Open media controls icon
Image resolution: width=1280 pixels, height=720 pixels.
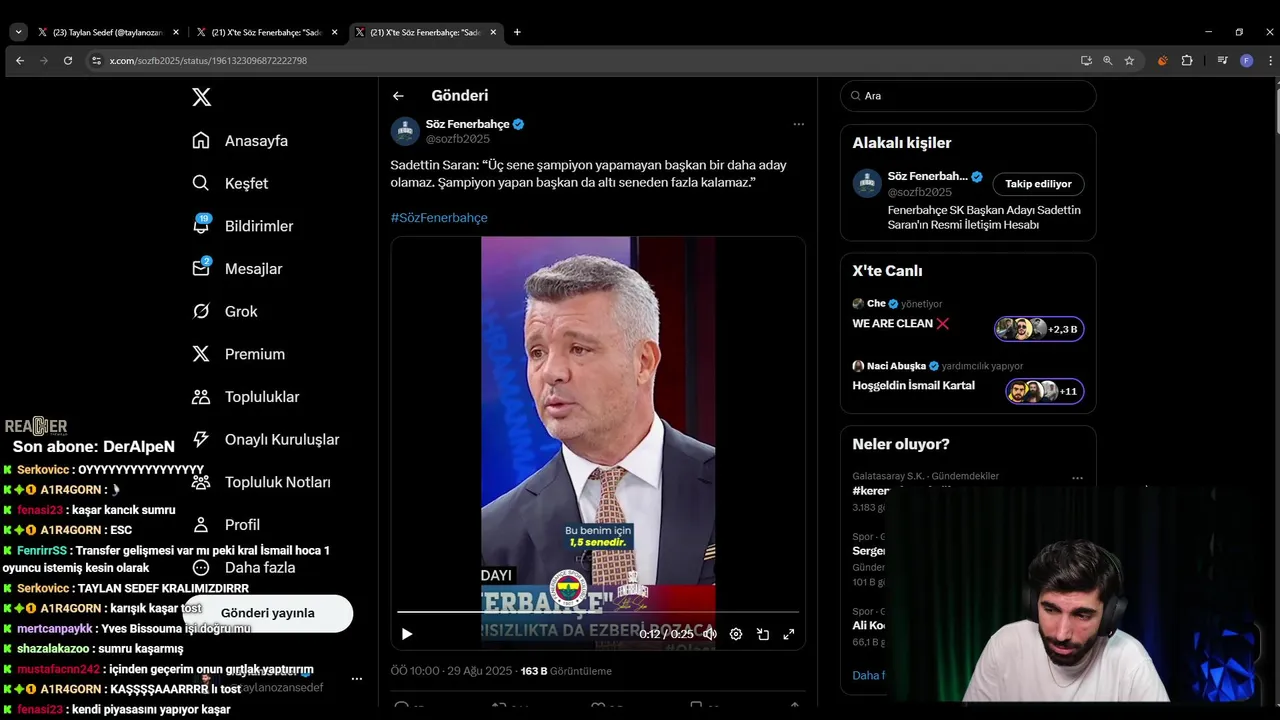(x=1222, y=61)
